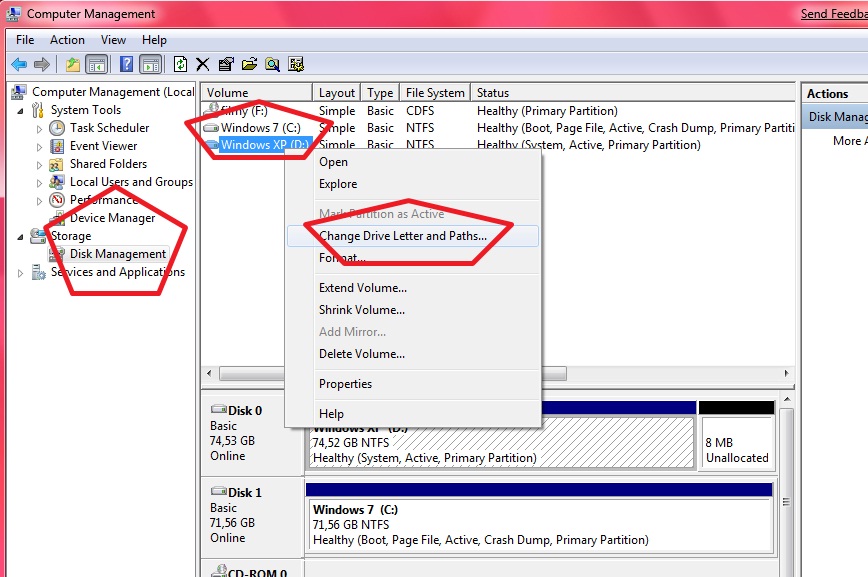Collapse the Storage tree node
This screenshot has width=868, height=577.
20,237
